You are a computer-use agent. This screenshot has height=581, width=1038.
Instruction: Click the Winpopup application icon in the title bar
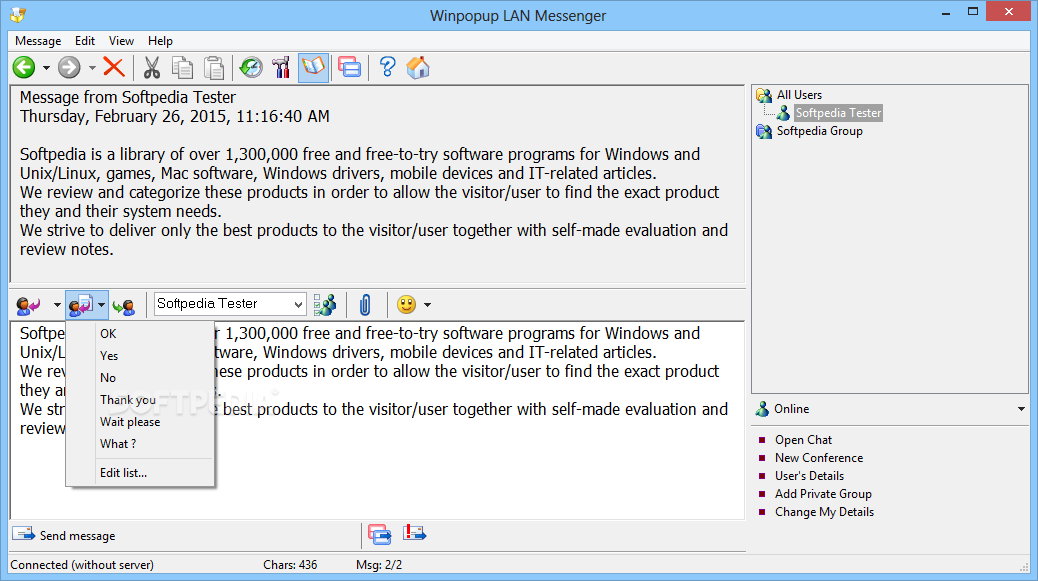point(18,15)
